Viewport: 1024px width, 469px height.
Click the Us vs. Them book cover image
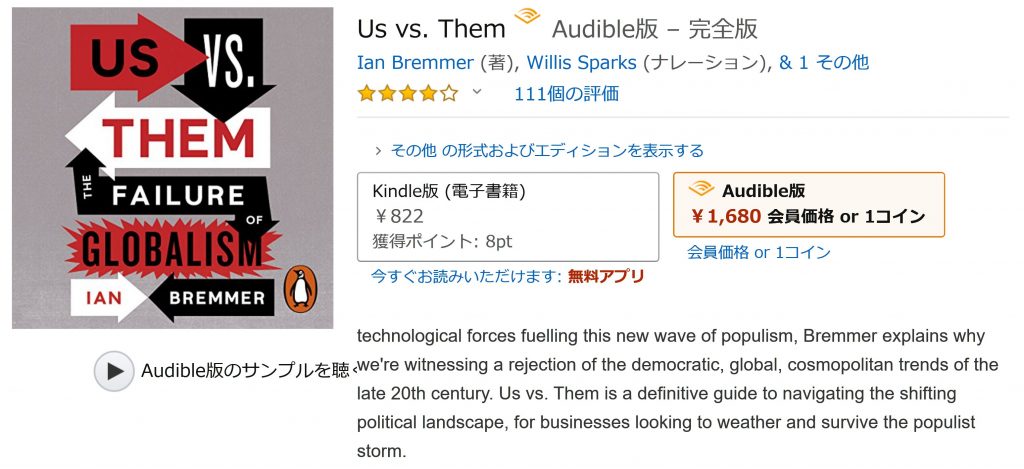[x=172, y=168]
